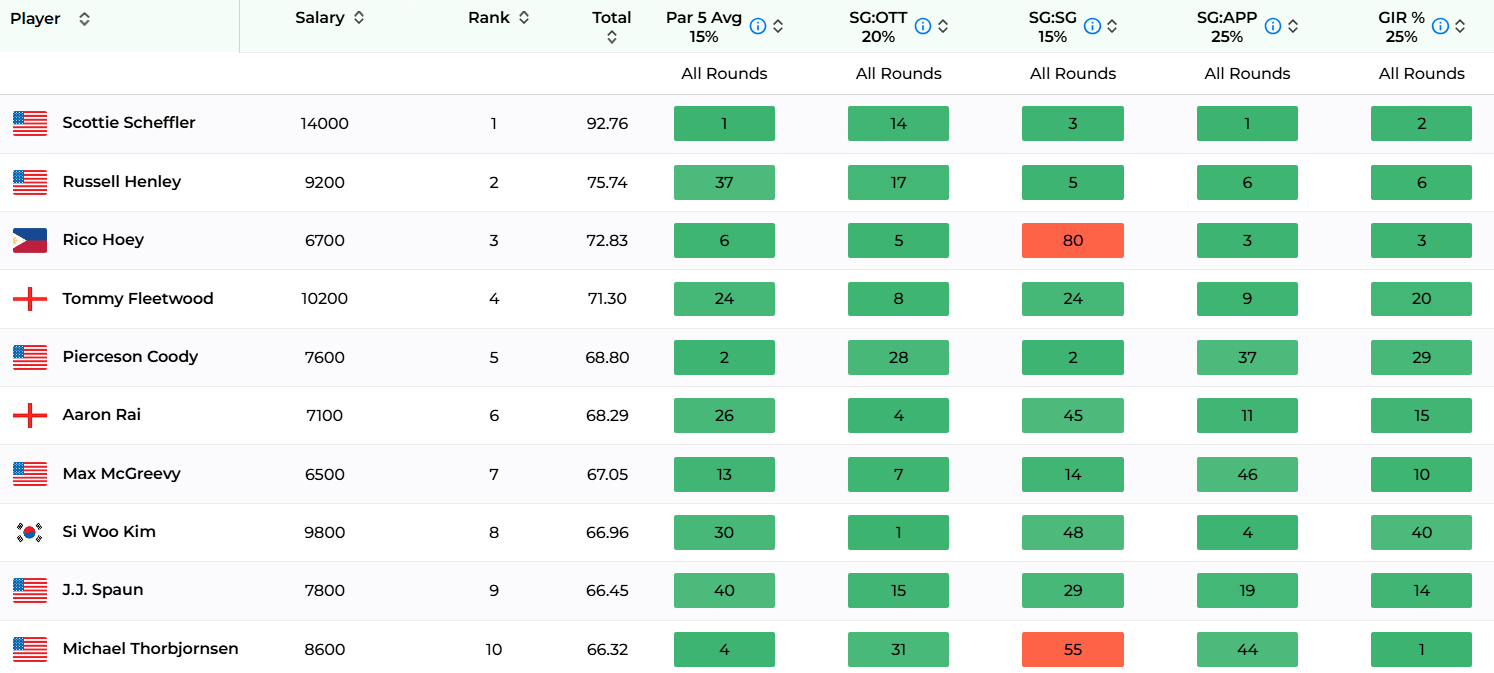The width and height of the screenshot is (1494, 673).
Task: Click the SG:APP info icon
Action: [x=1273, y=26]
